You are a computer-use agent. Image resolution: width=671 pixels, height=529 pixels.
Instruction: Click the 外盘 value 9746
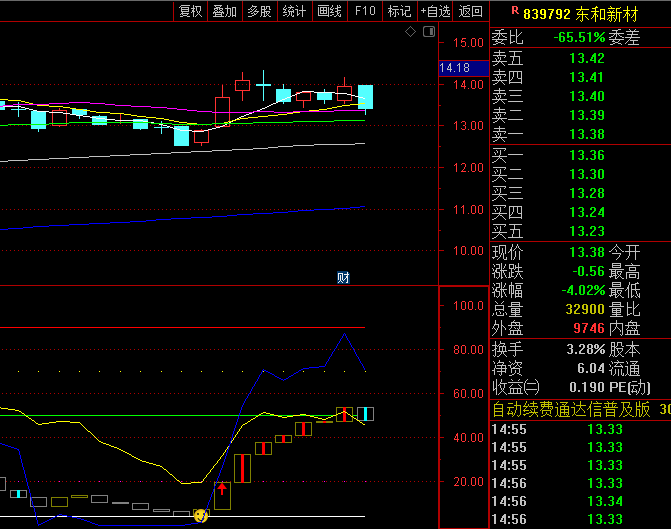[x=589, y=329]
